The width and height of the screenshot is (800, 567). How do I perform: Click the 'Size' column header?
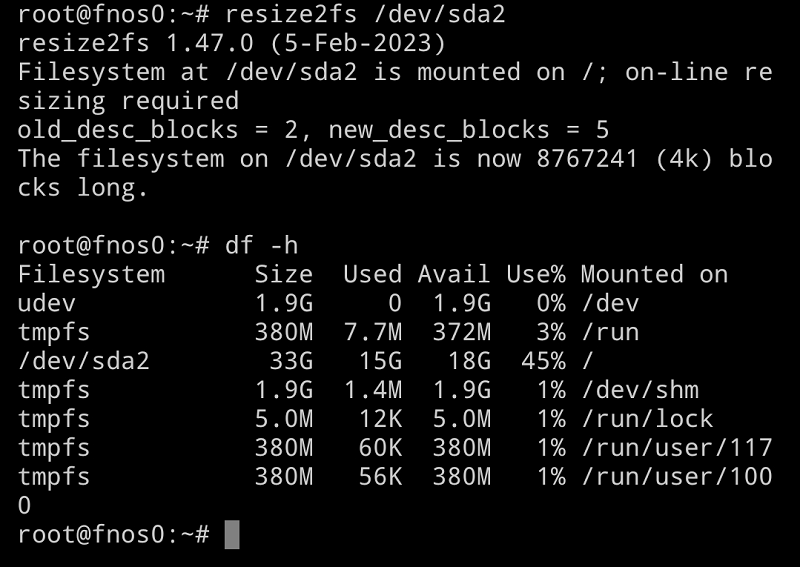click(x=283, y=275)
